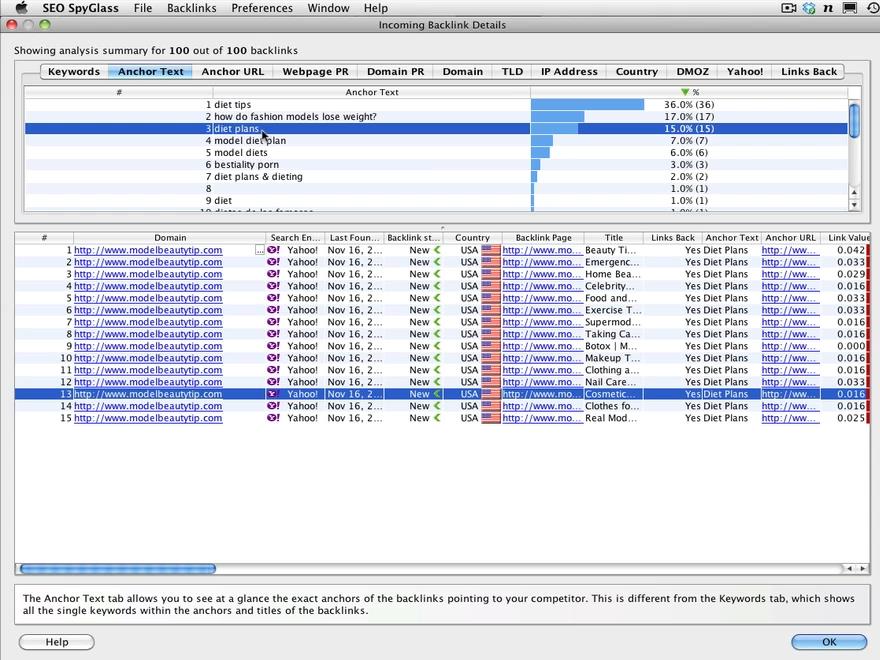Image resolution: width=880 pixels, height=660 pixels.
Task: Switch to the DMOZ tab
Action: tap(692, 71)
